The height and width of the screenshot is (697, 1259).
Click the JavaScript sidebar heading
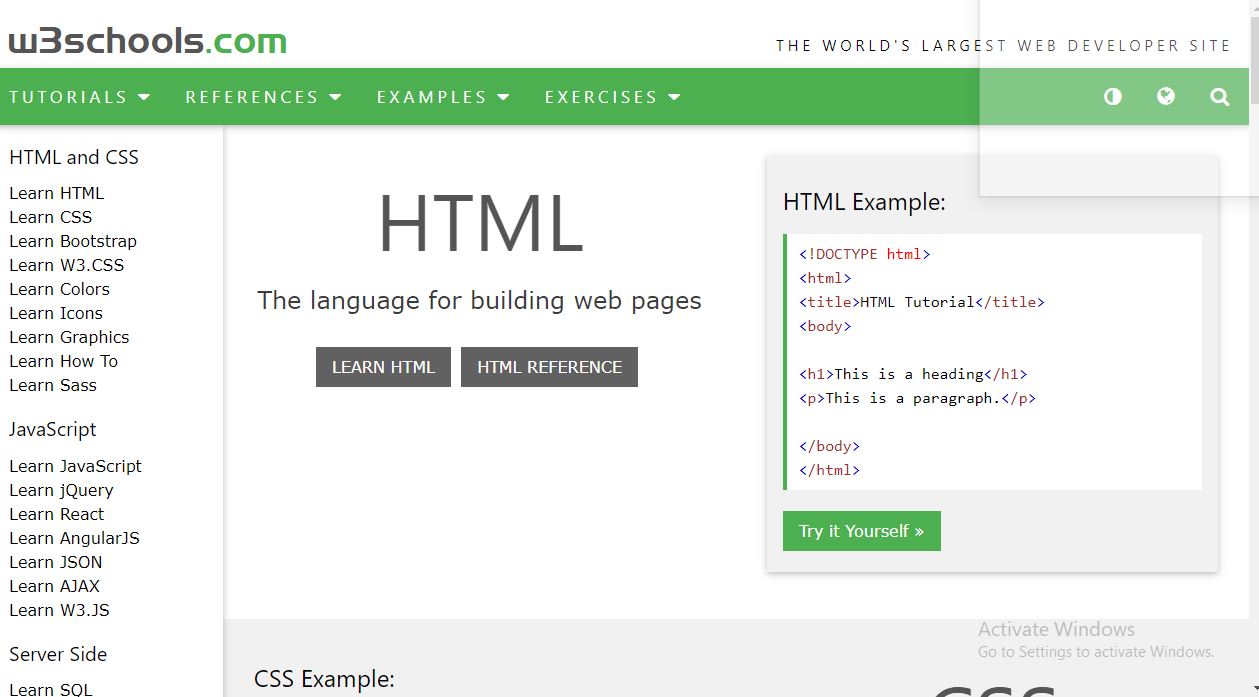53,429
